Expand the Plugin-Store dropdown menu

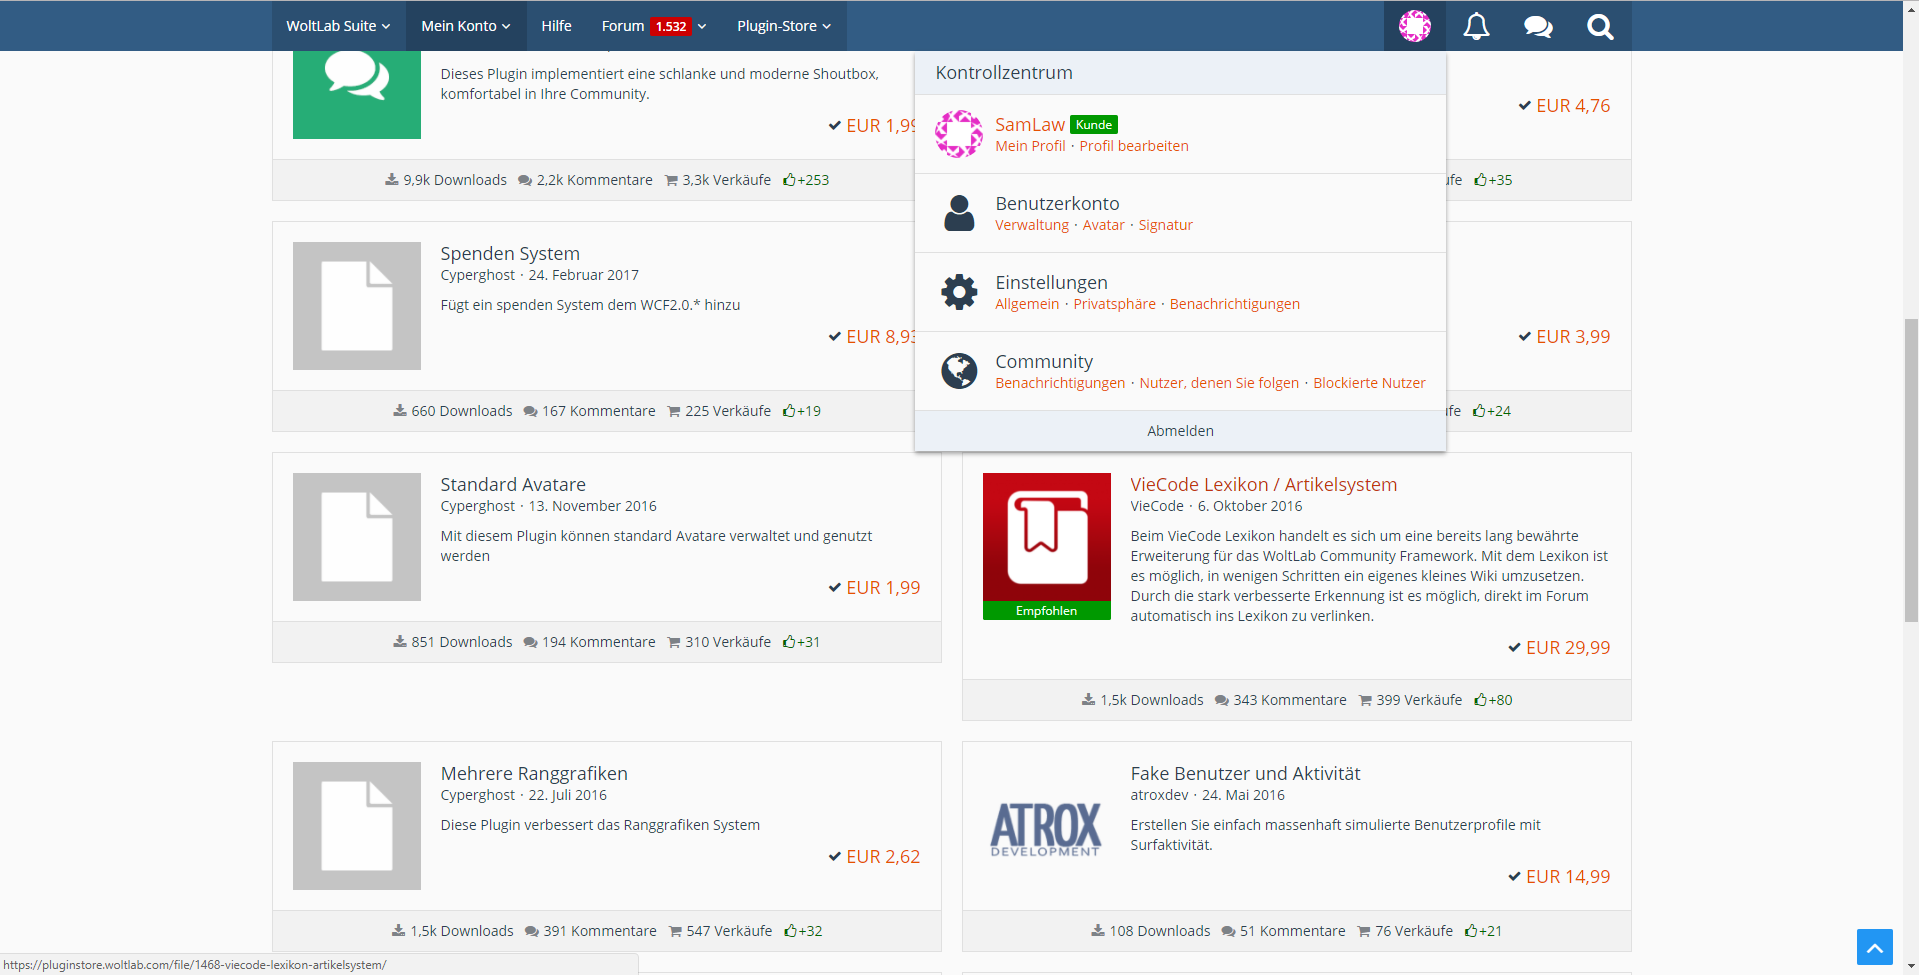click(x=783, y=26)
